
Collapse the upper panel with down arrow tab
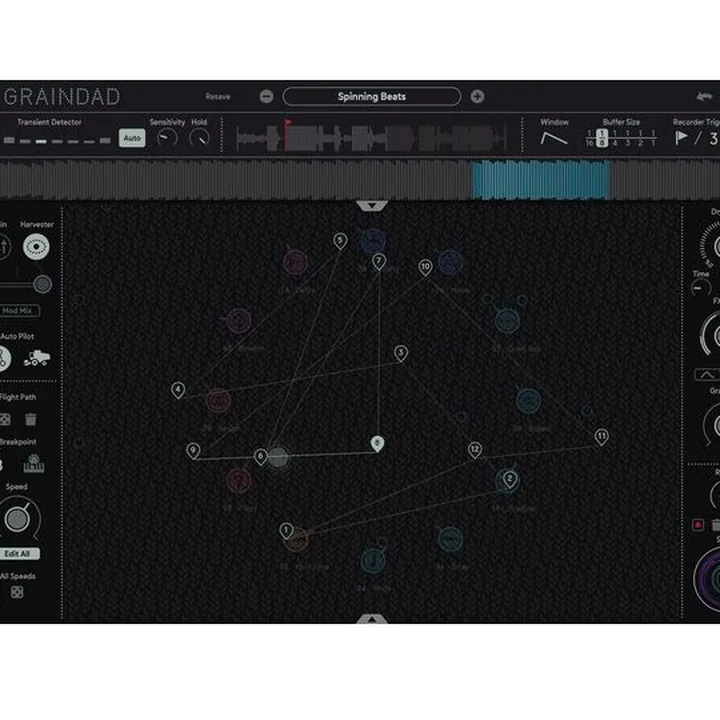coord(372,206)
